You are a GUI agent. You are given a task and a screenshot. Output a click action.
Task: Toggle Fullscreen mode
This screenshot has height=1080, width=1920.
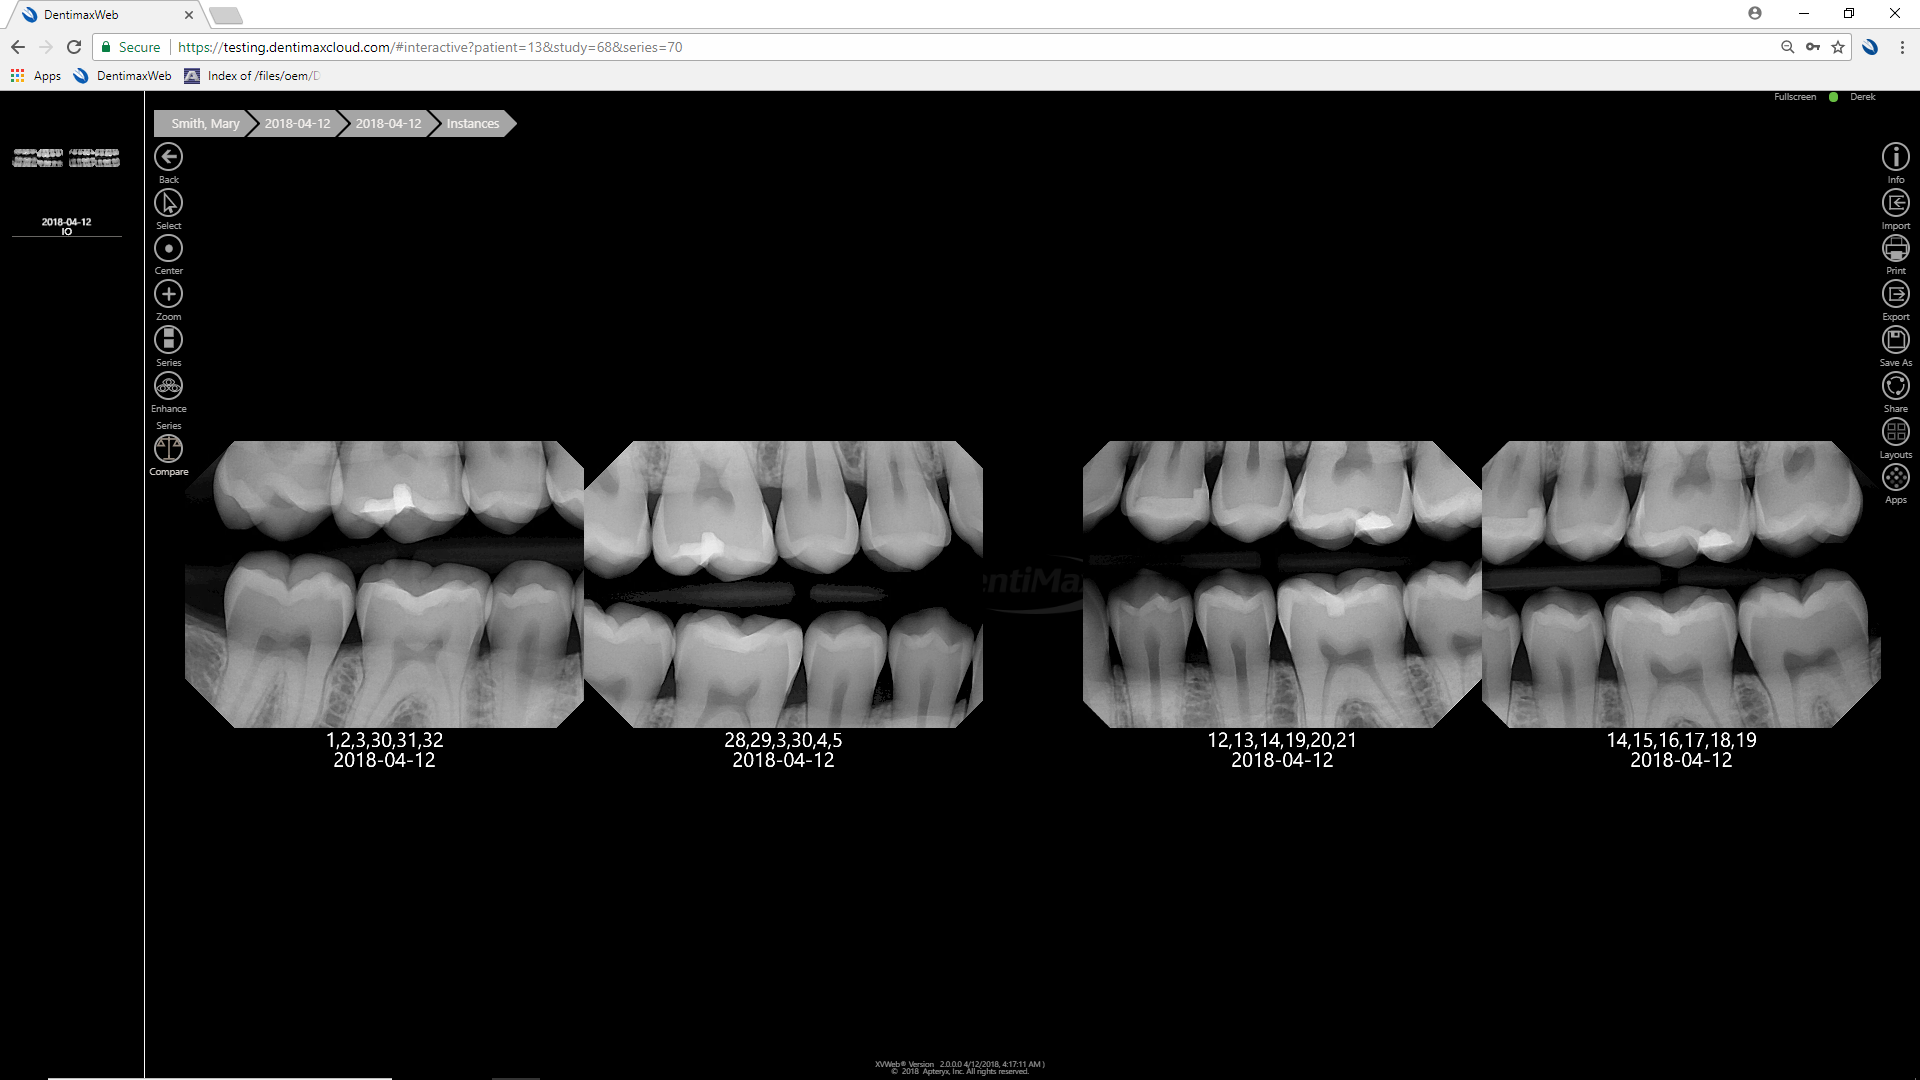(1794, 97)
